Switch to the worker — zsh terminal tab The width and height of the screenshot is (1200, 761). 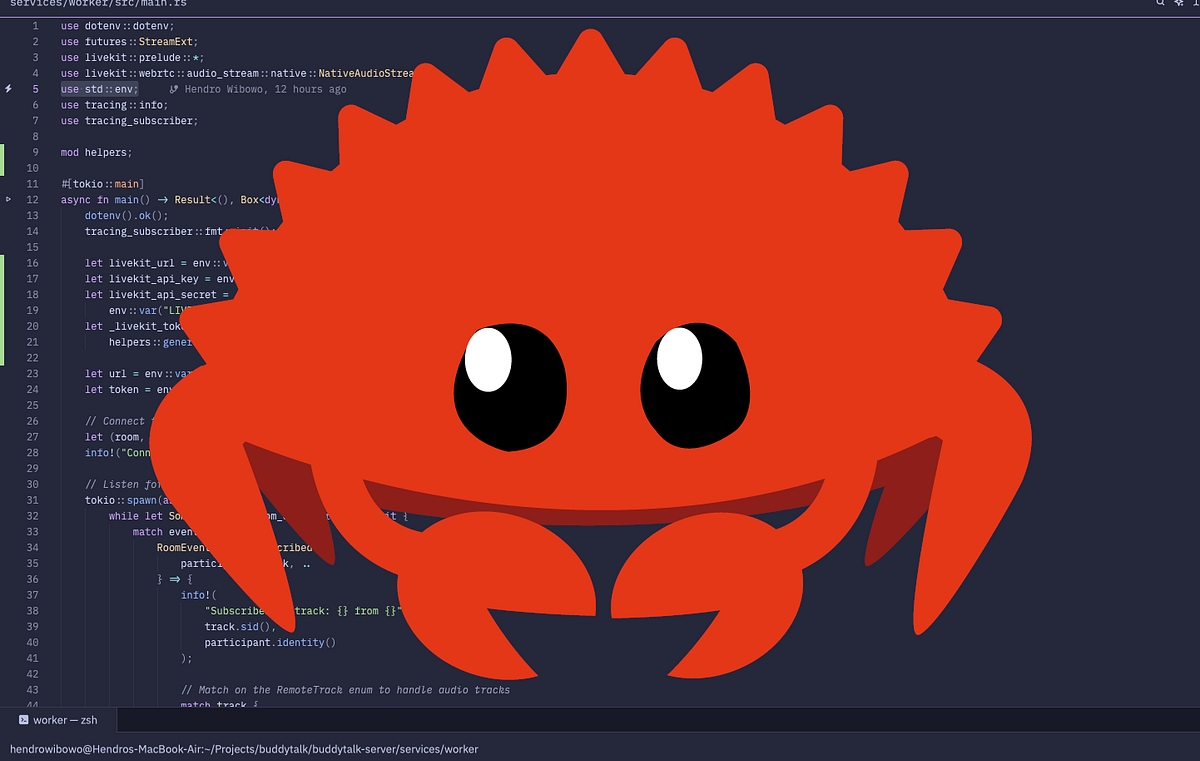click(58, 719)
